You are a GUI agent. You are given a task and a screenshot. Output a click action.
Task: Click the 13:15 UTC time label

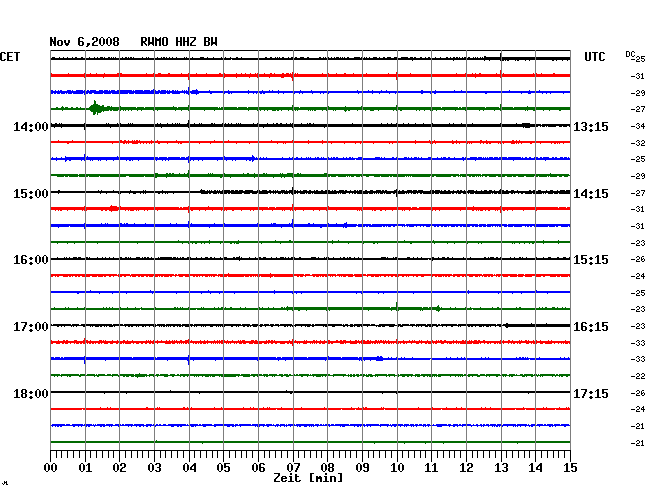591,127
